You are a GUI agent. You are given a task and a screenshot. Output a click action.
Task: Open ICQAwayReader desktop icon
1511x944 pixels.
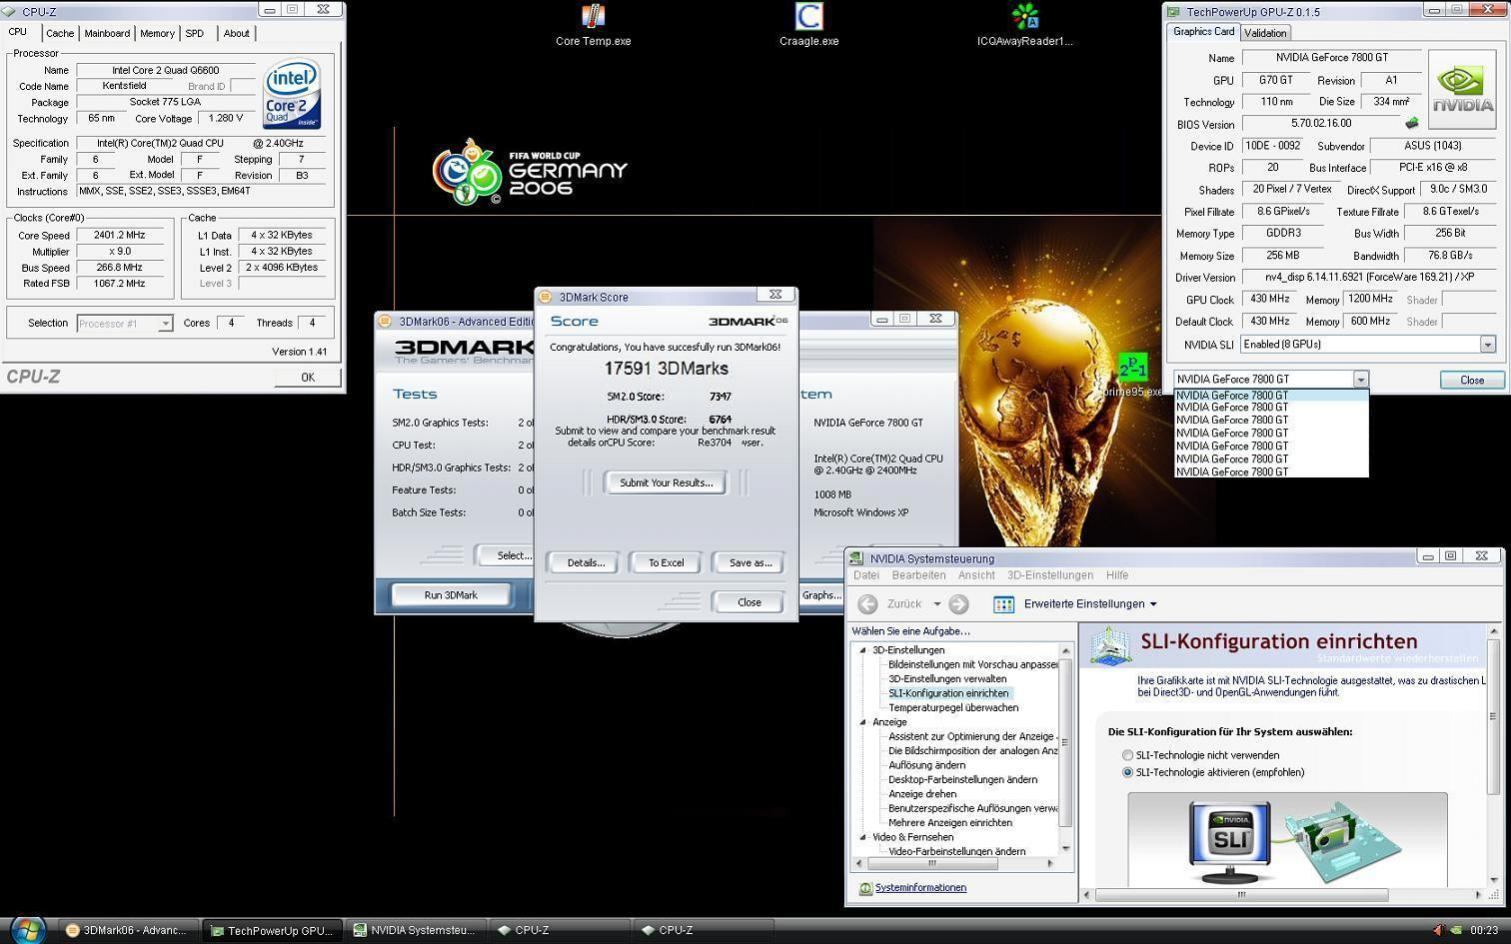coord(1025,25)
